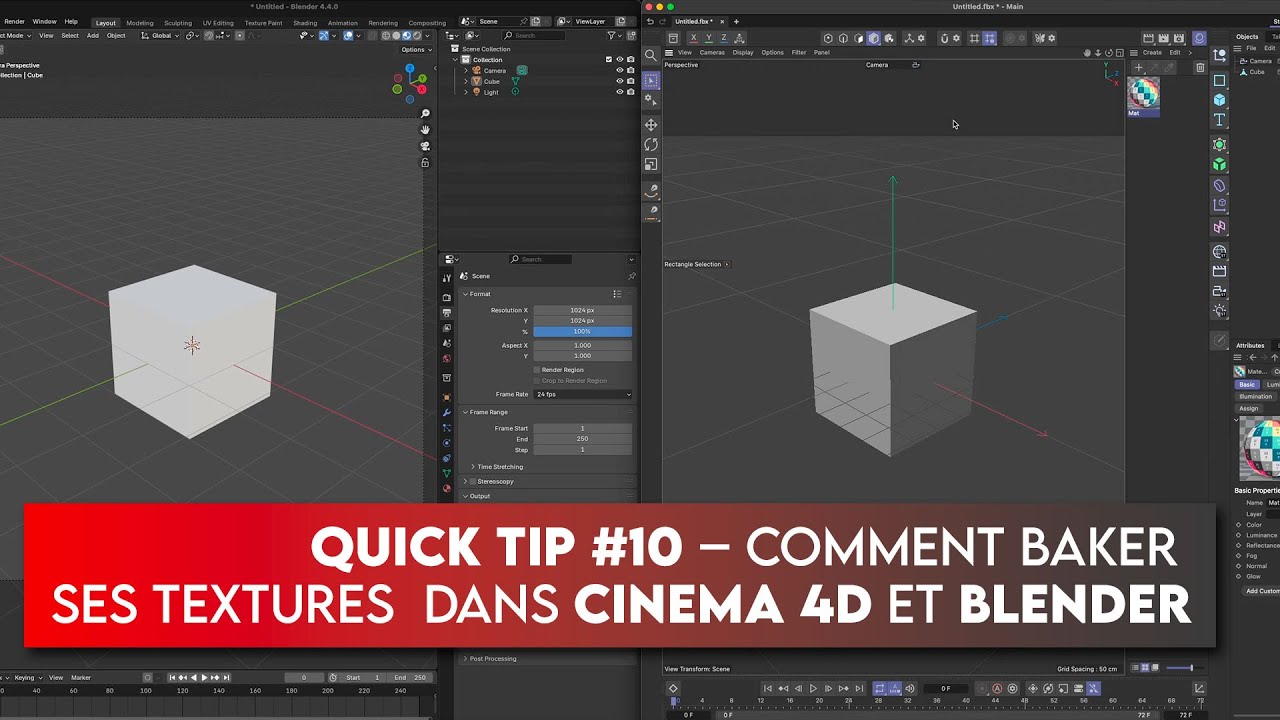Image resolution: width=1280 pixels, height=720 pixels.
Task: Enable Render Region checkbox in Blender
Action: pyautogui.click(x=537, y=370)
